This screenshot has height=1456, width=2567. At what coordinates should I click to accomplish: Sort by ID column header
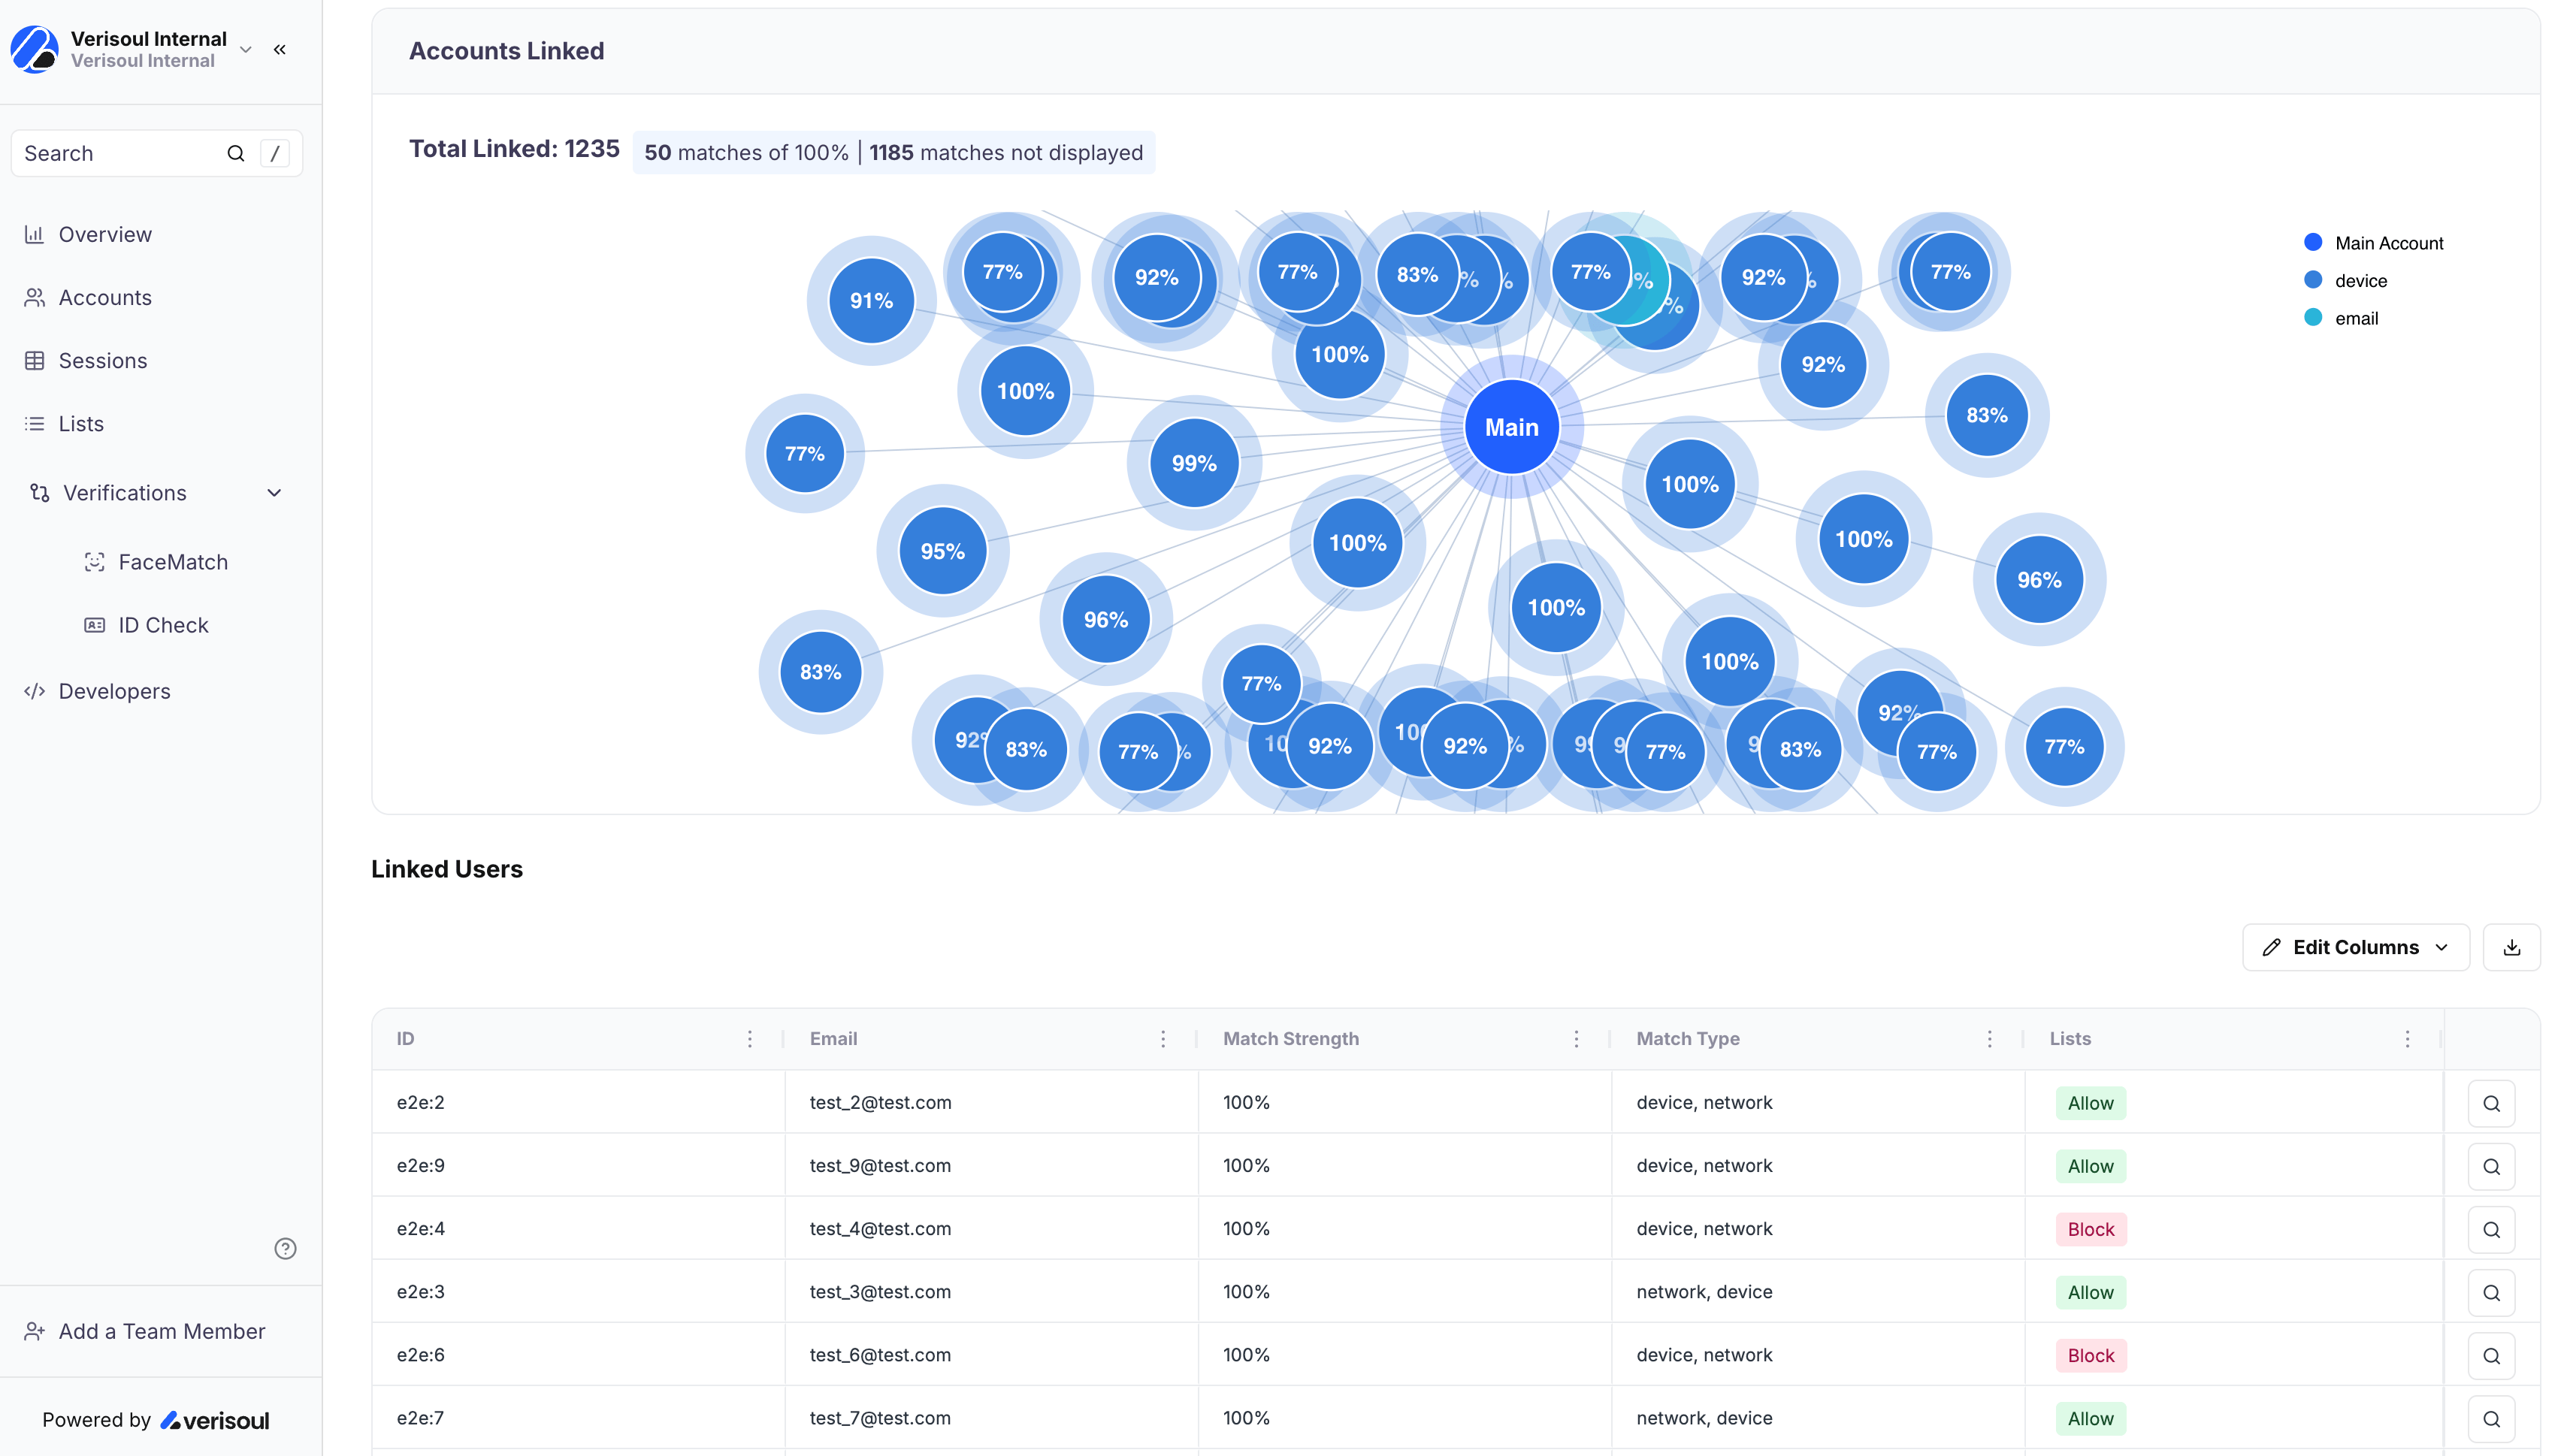tap(405, 1039)
